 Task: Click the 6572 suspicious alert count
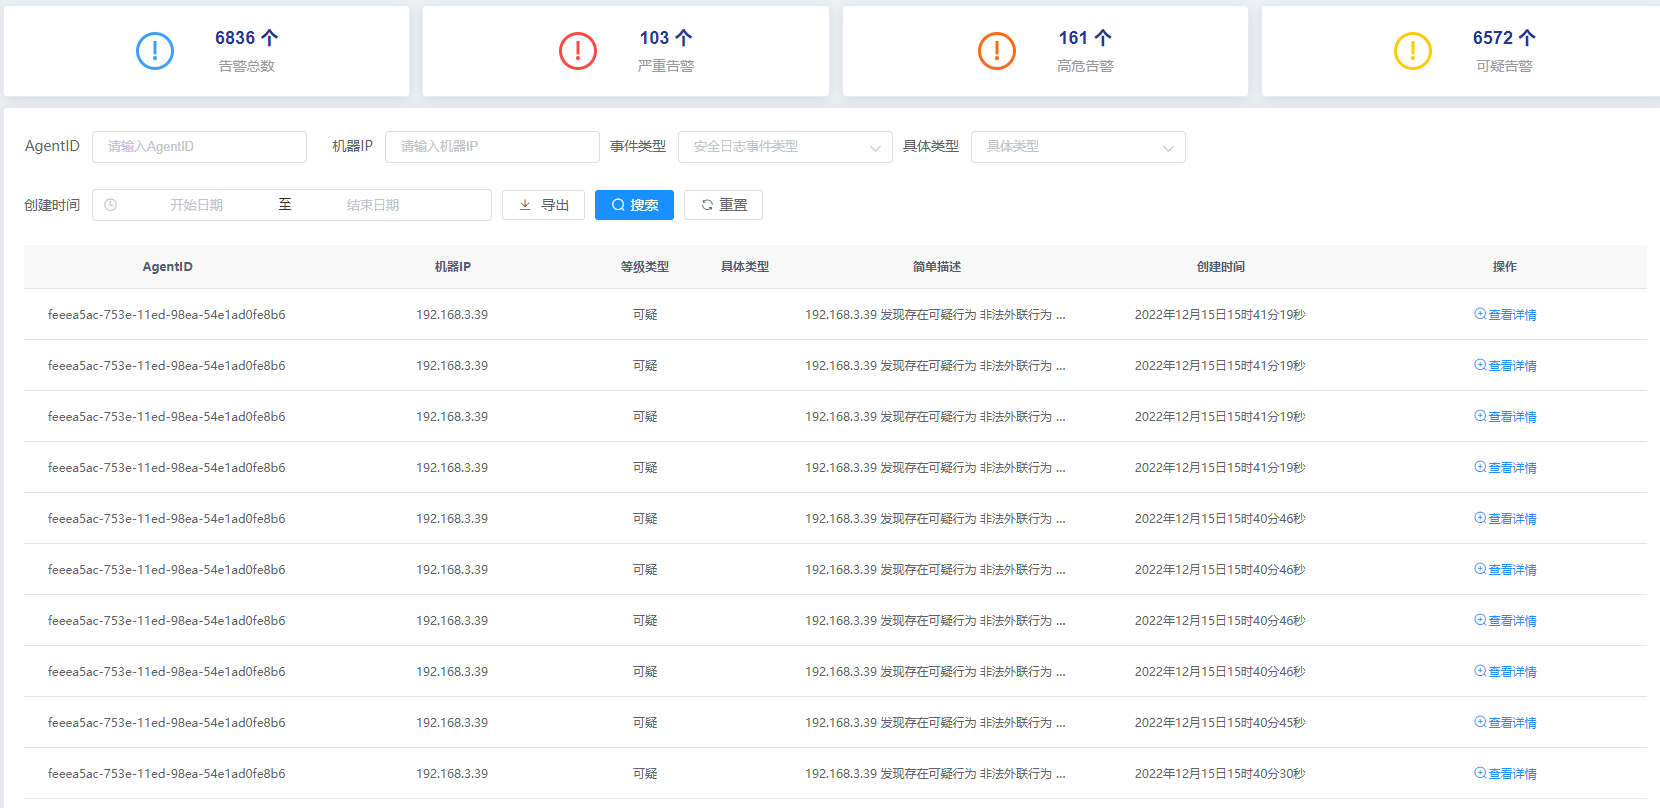pos(1493,38)
